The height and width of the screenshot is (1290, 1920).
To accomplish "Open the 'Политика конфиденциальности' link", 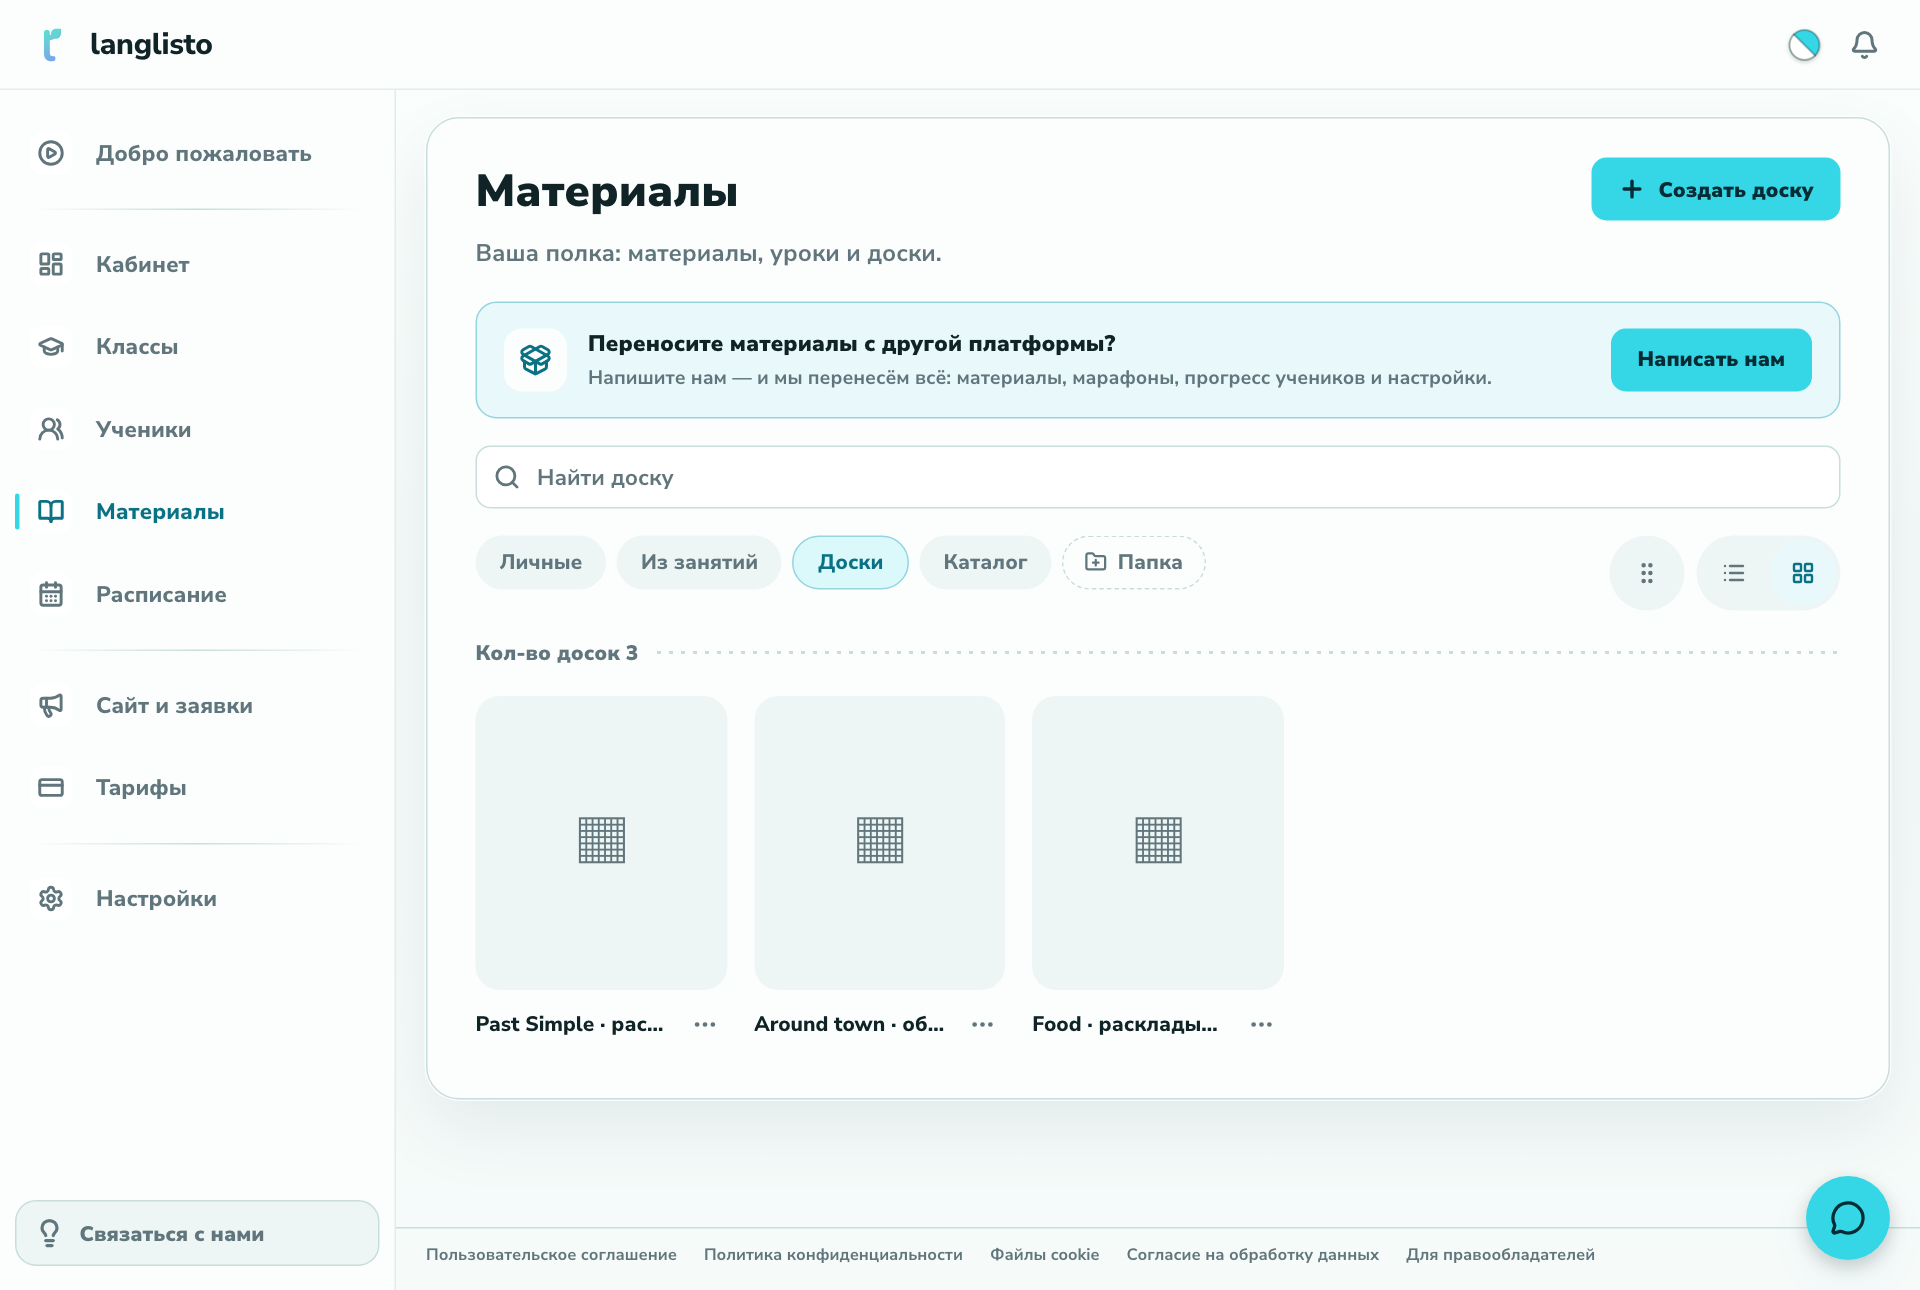I will tap(833, 1254).
